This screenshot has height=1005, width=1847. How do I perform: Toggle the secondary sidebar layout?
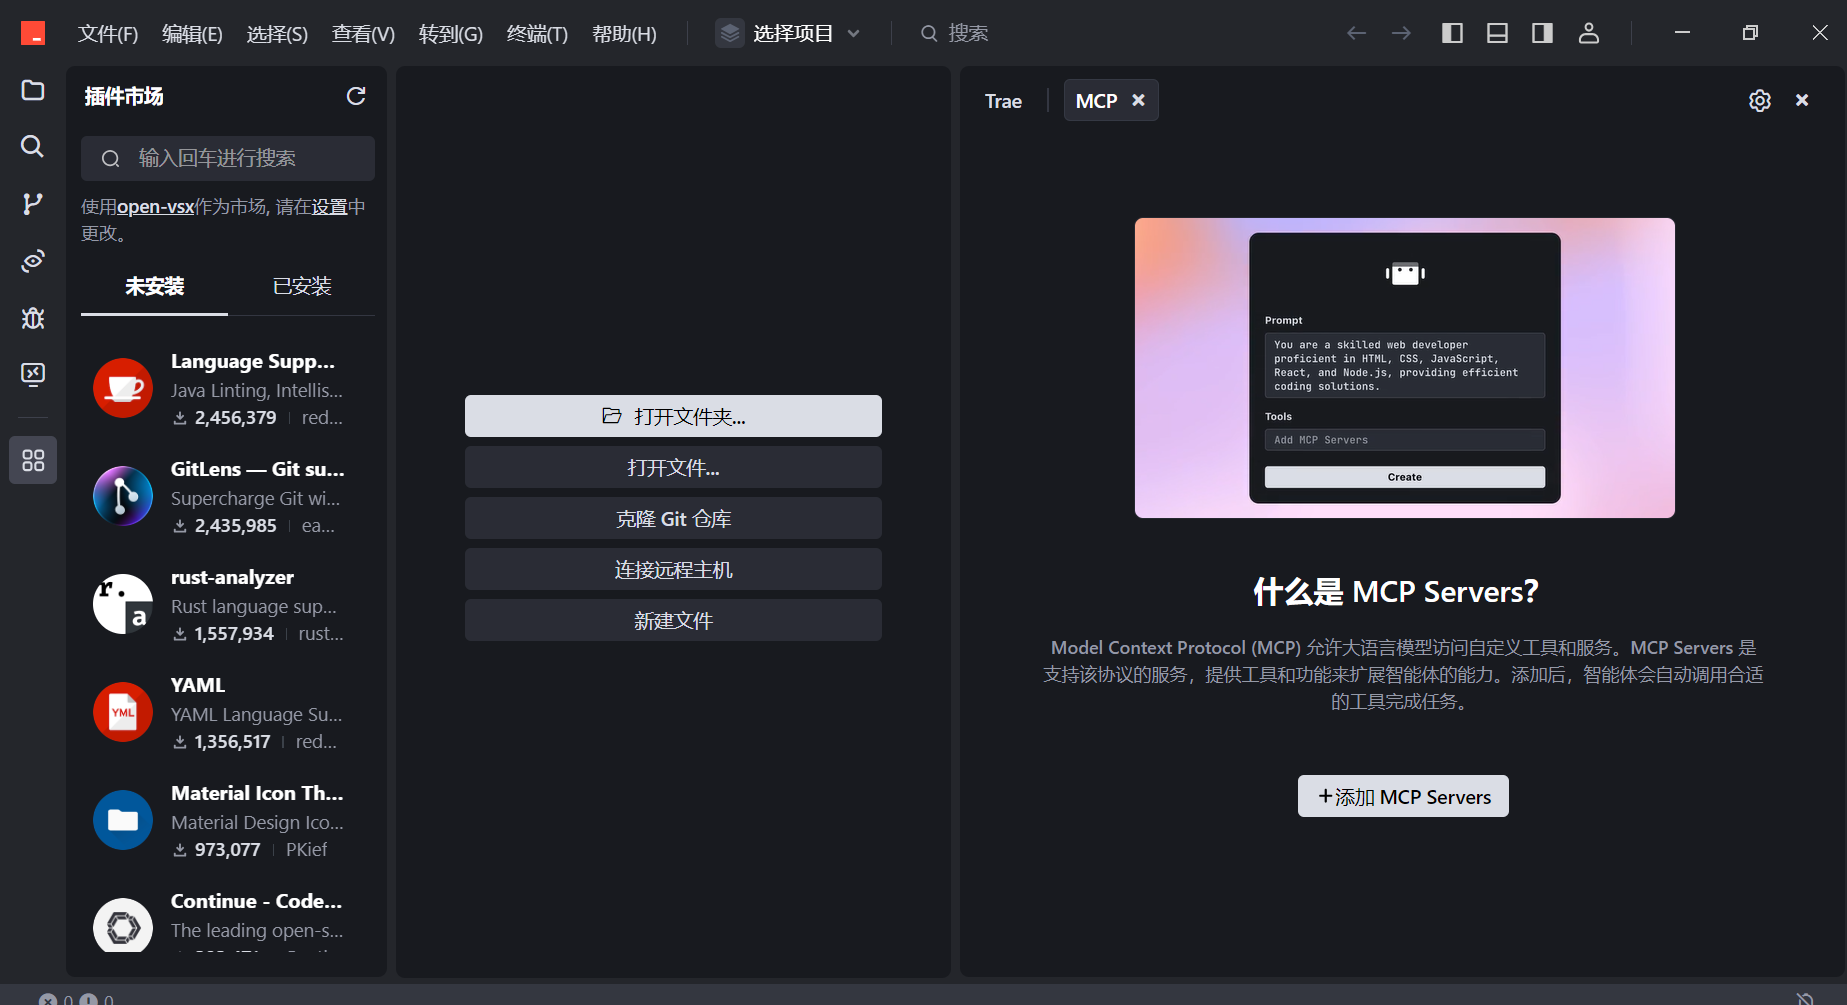coord(1541,32)
